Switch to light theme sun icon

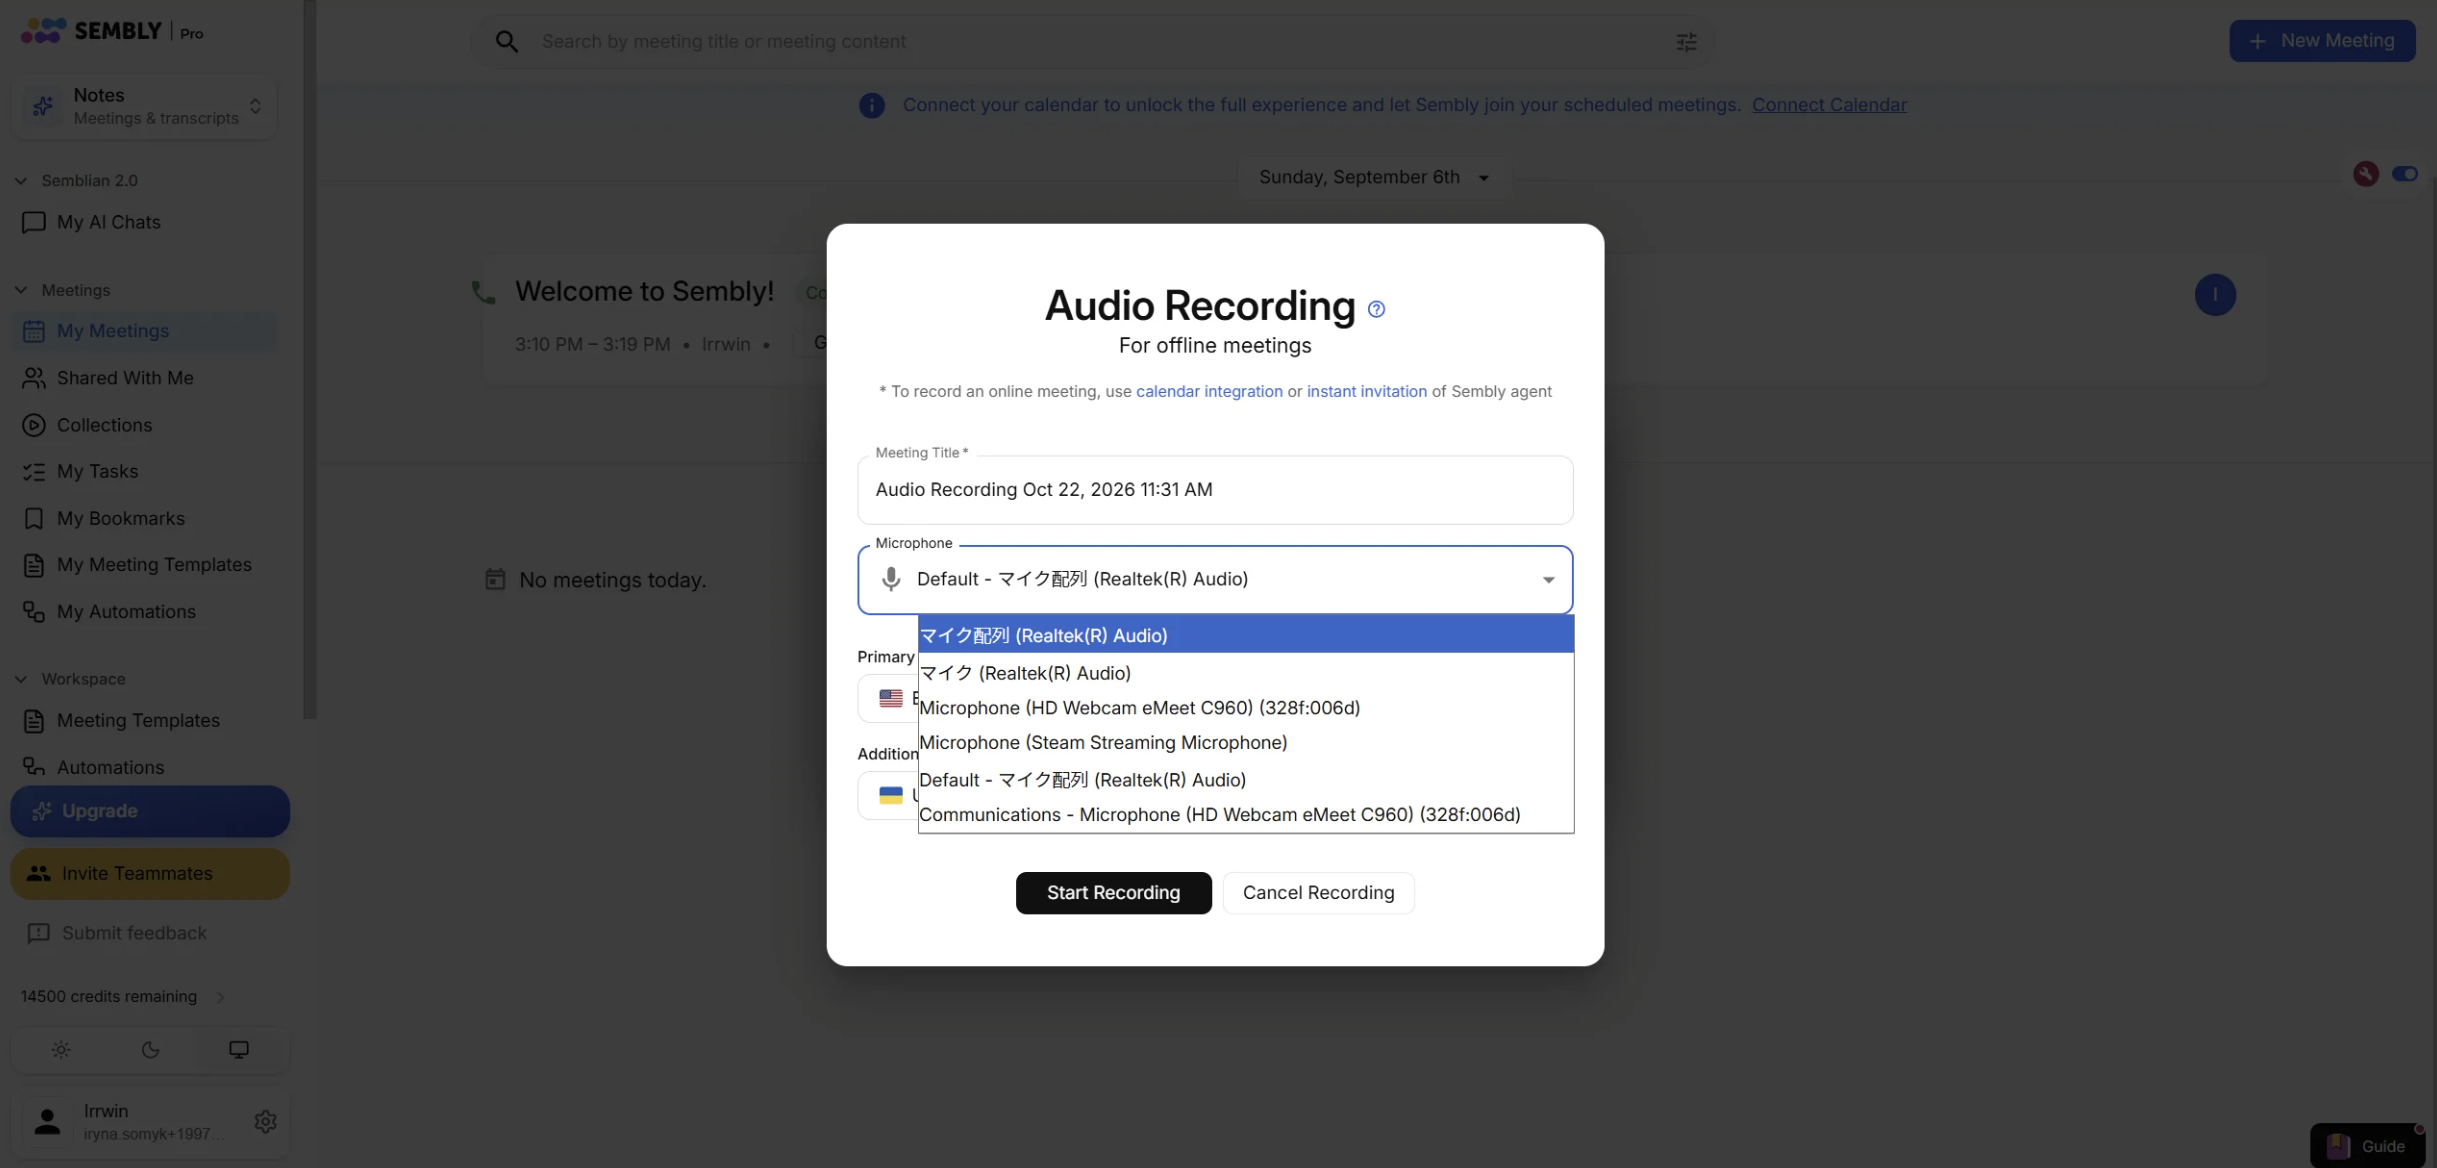pyautogui.click(x=61, y=1050)
